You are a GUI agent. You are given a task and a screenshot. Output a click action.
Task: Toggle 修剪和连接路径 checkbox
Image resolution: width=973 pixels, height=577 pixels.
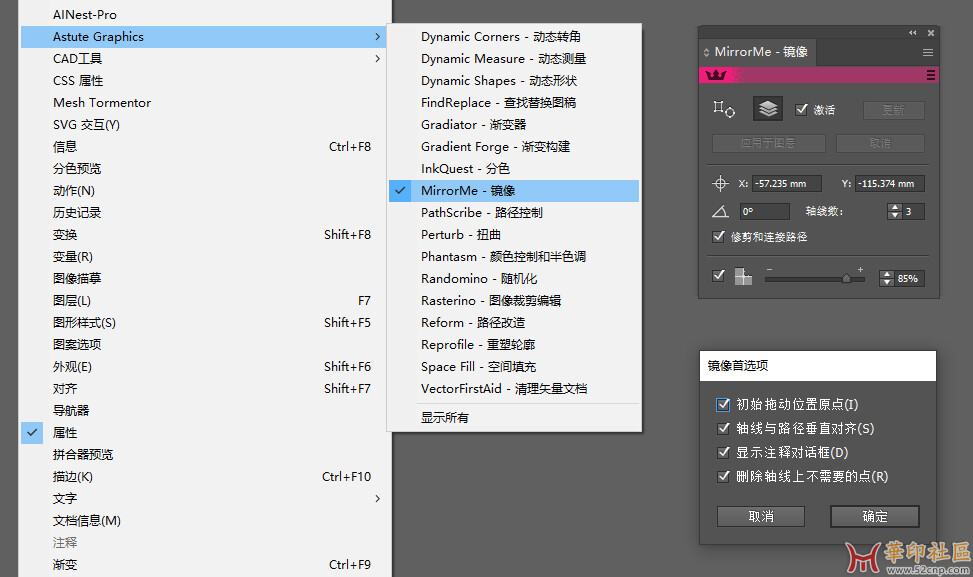719,236
